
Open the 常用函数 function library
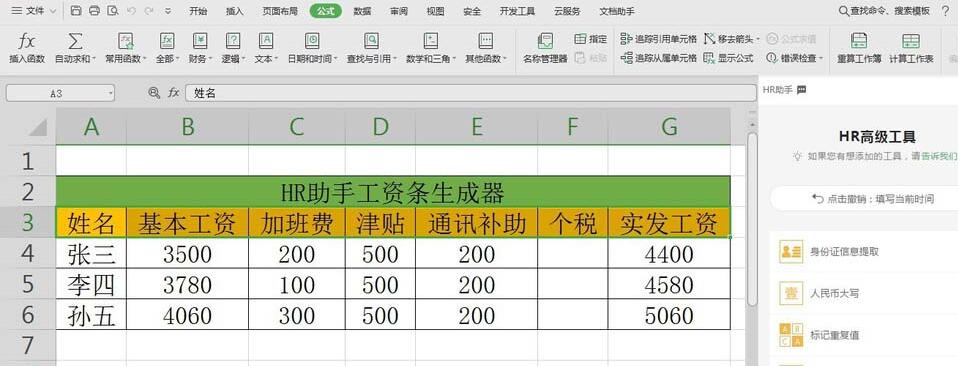pyautogui.click(x=126, y=42)
